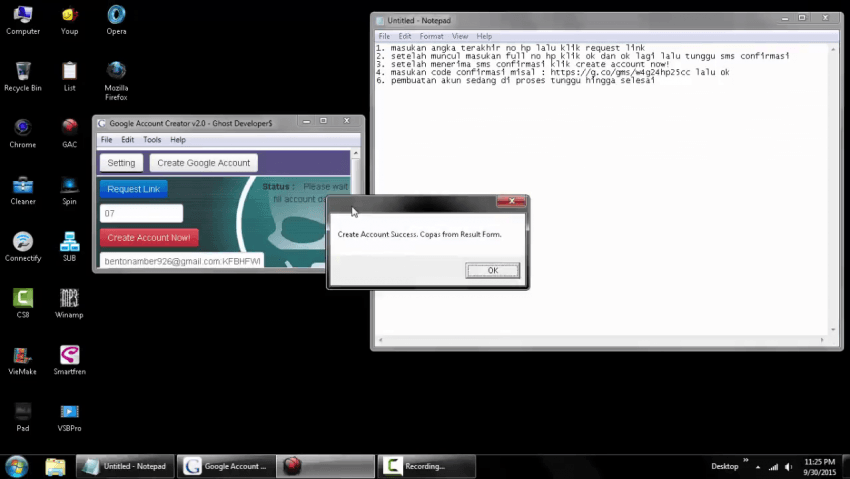Open the Opera browser desktop icon
850x479 pixels.
[116, 15]
